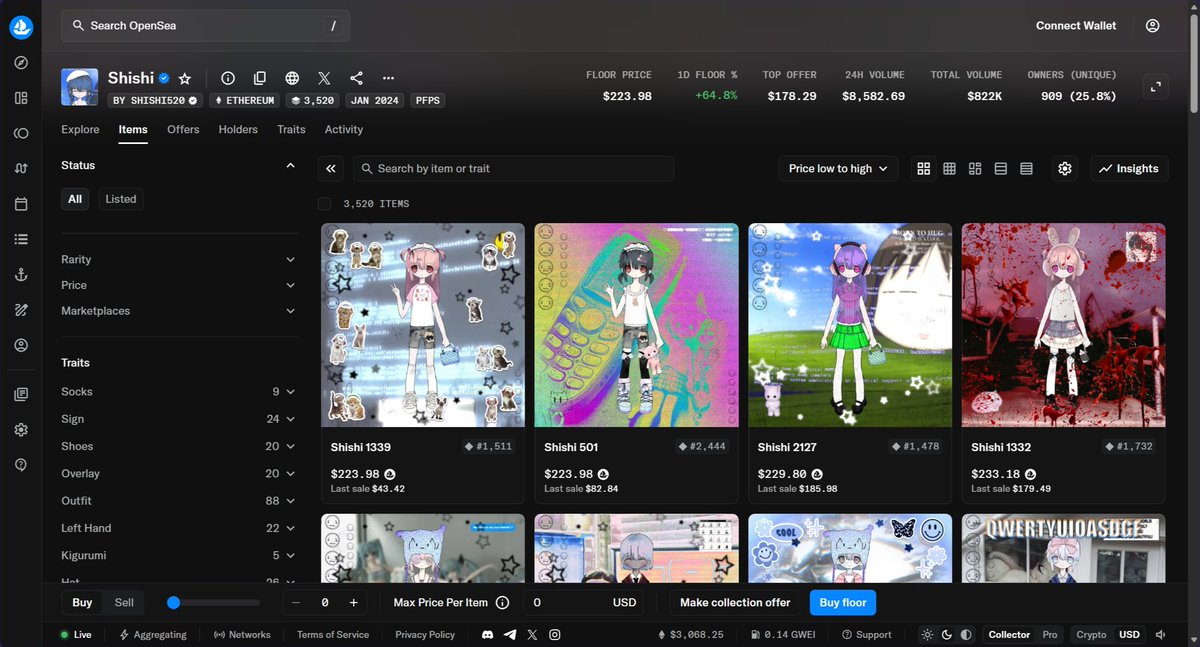
Task: Open the calendar drops icon in sidebar
Action: (21, 204)
